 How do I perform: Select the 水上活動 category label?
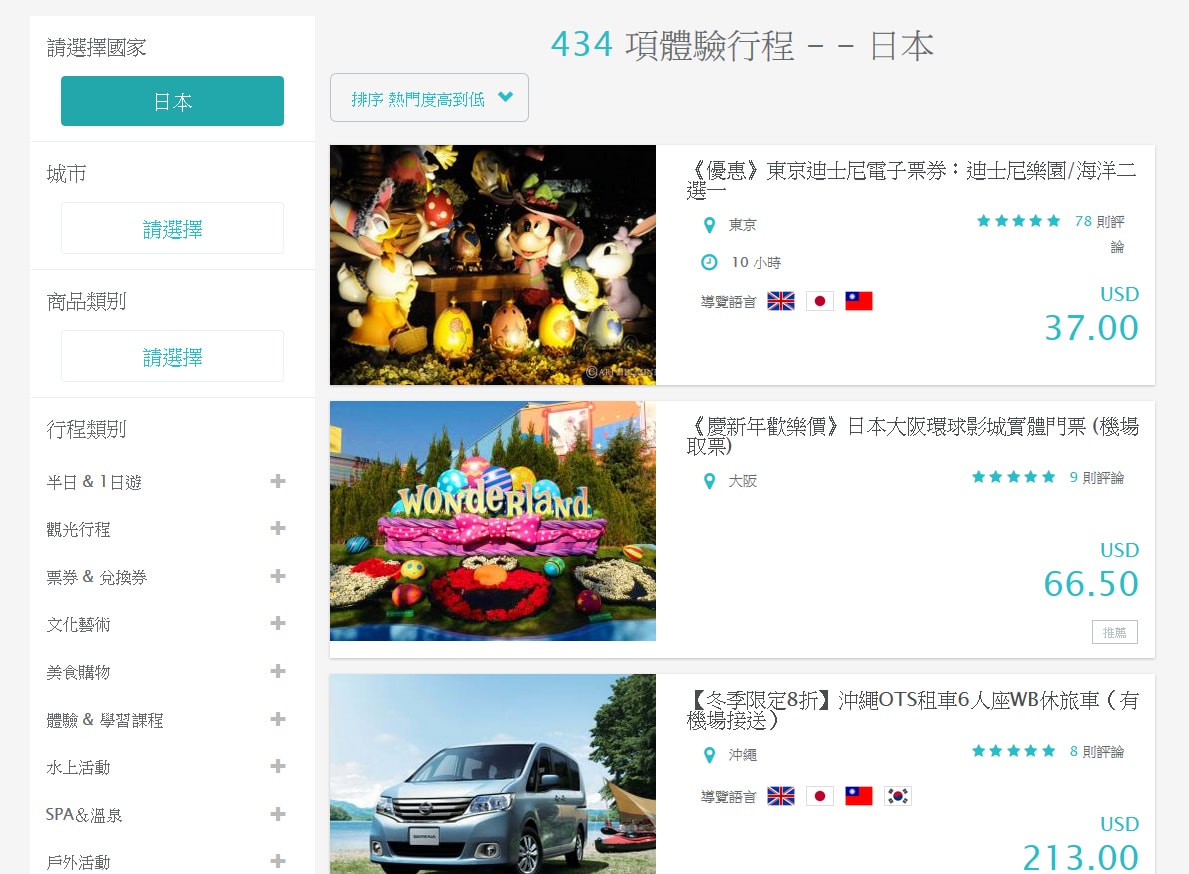(78, 767)
